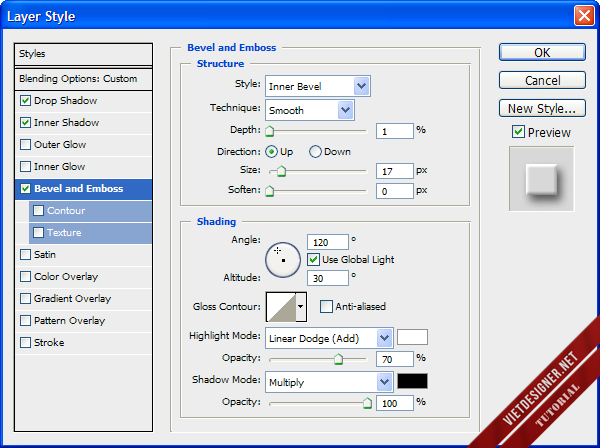This screenshot has width=600, height=448.
Task: Select the Satin list label
Action: 45,254
